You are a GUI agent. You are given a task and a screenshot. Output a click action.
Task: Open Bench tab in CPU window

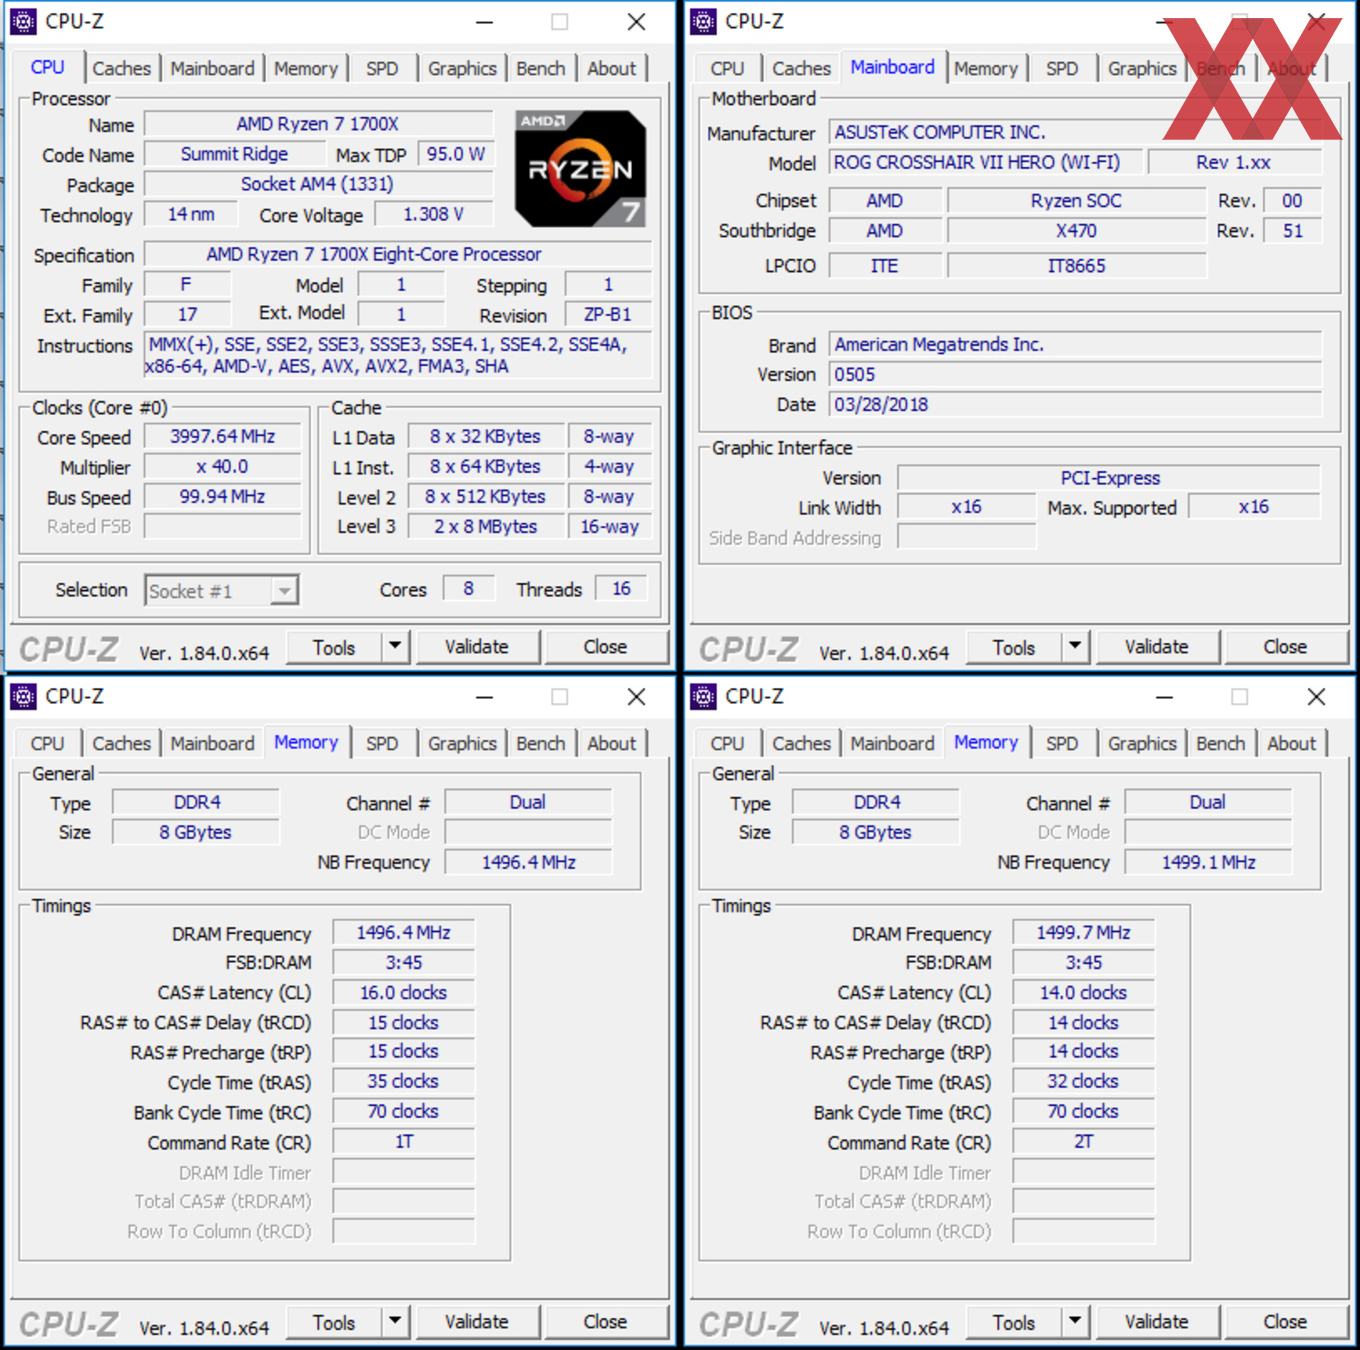pyautogui.click(x=540, y=68)
